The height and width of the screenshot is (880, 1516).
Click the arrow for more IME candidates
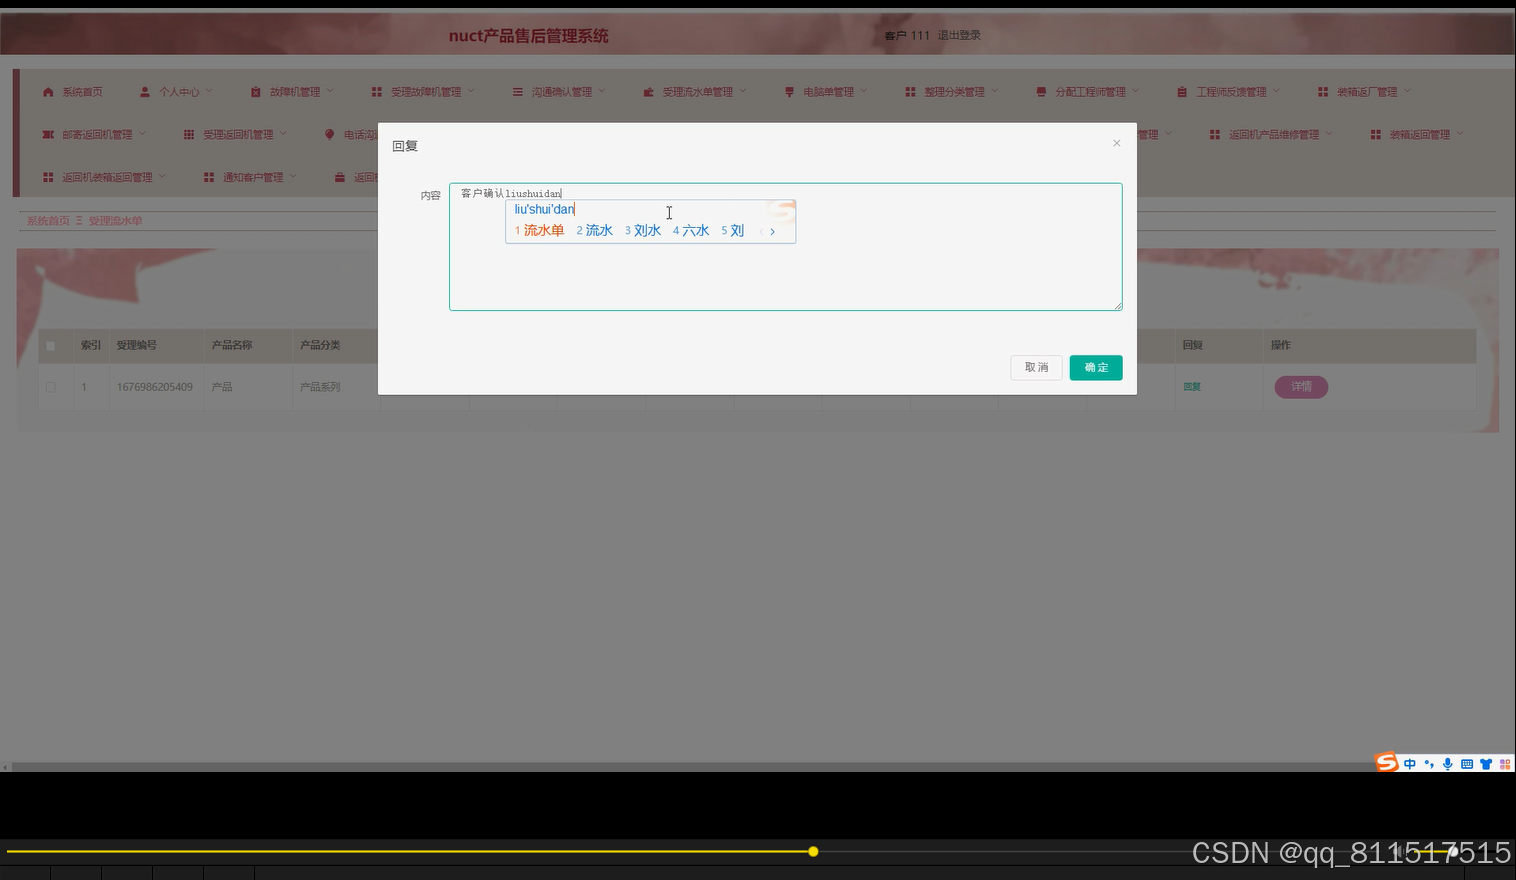click(x=772, y=231)
